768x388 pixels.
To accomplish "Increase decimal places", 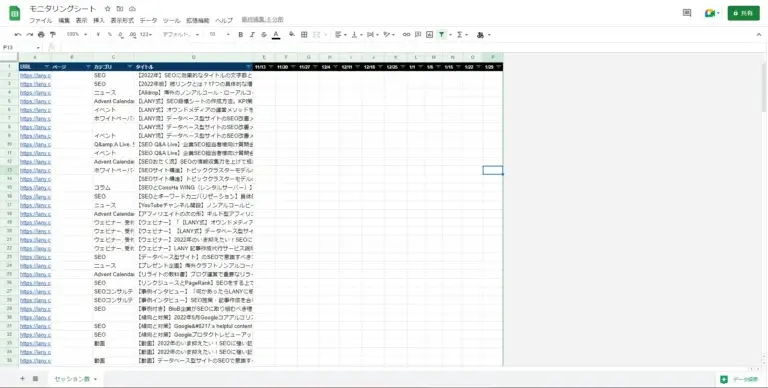I will [x=132, y=35].
